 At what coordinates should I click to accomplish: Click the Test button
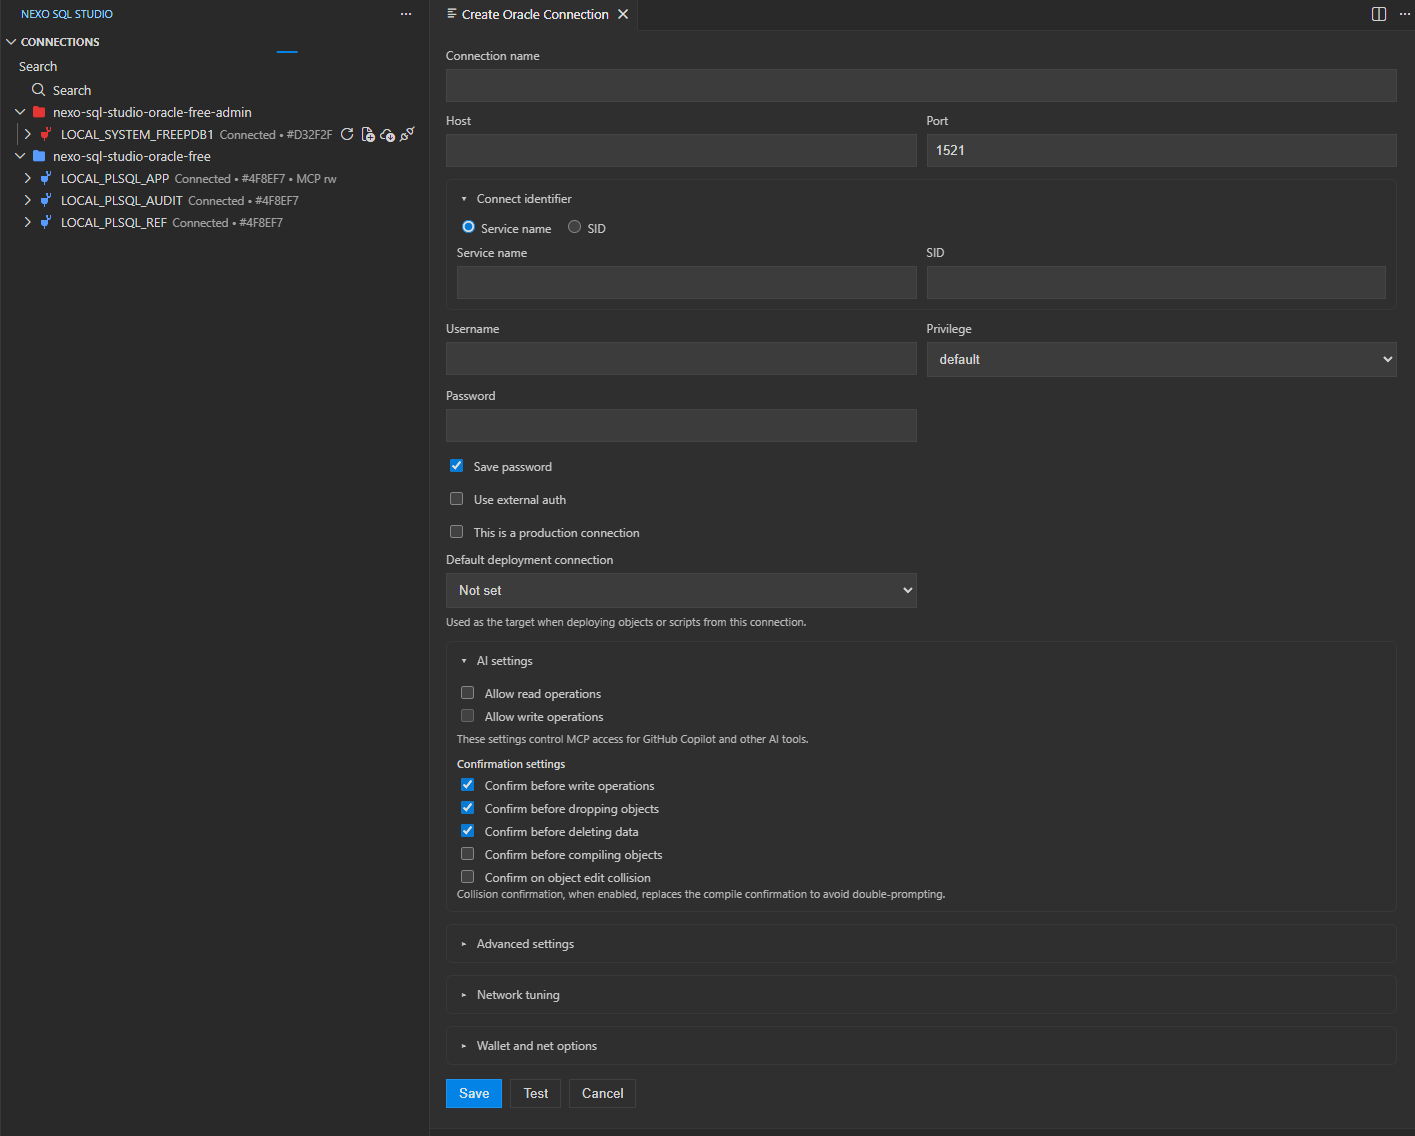point(536,1093)
